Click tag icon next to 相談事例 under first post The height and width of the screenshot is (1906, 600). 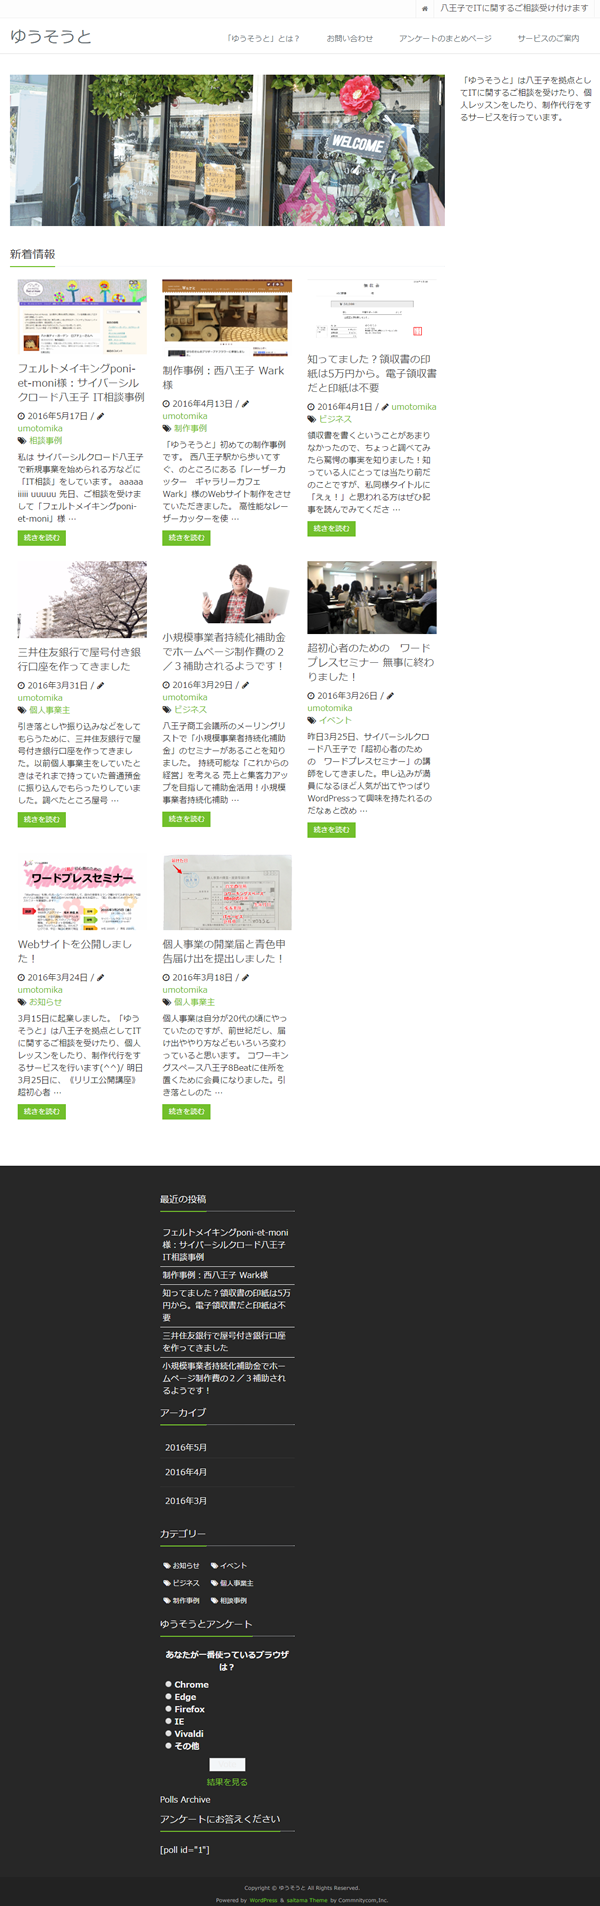click(x=22, y=440)
